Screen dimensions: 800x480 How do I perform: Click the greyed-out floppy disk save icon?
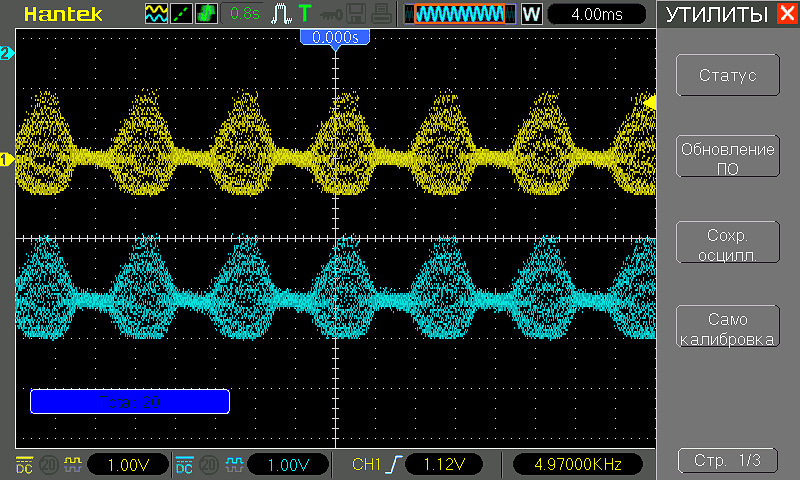coord(356,14)
